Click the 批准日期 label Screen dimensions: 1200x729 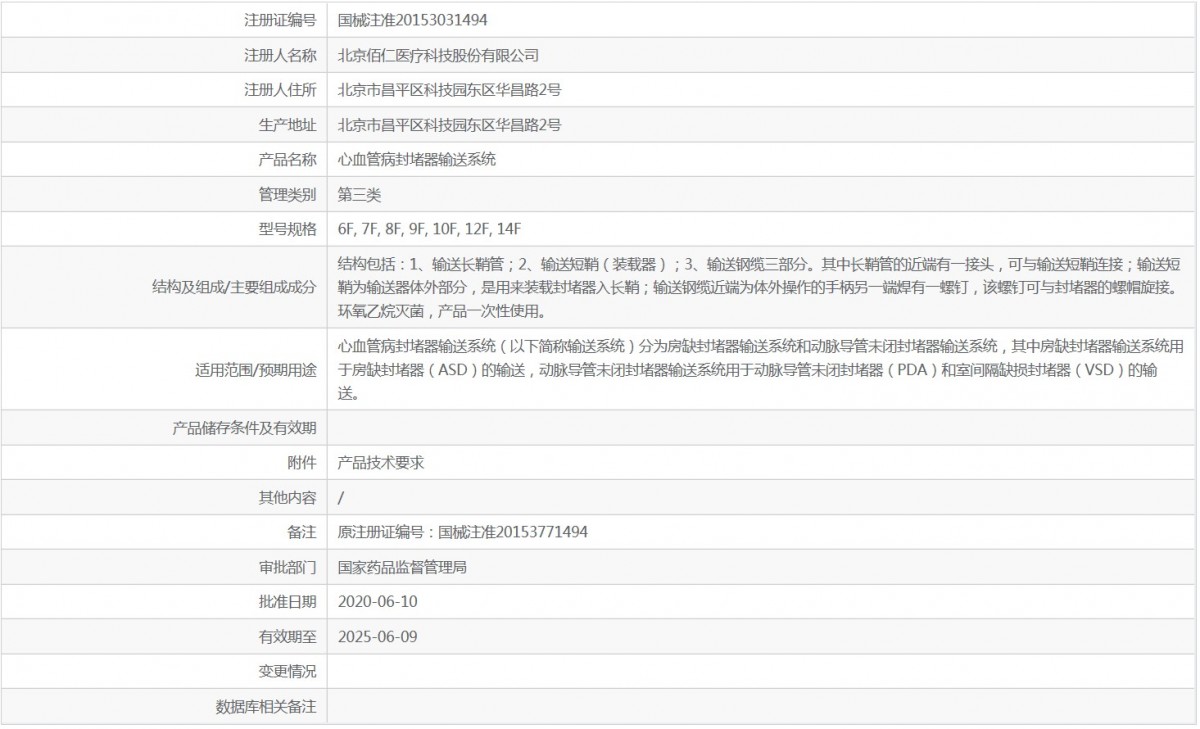[x=287, y=602]
